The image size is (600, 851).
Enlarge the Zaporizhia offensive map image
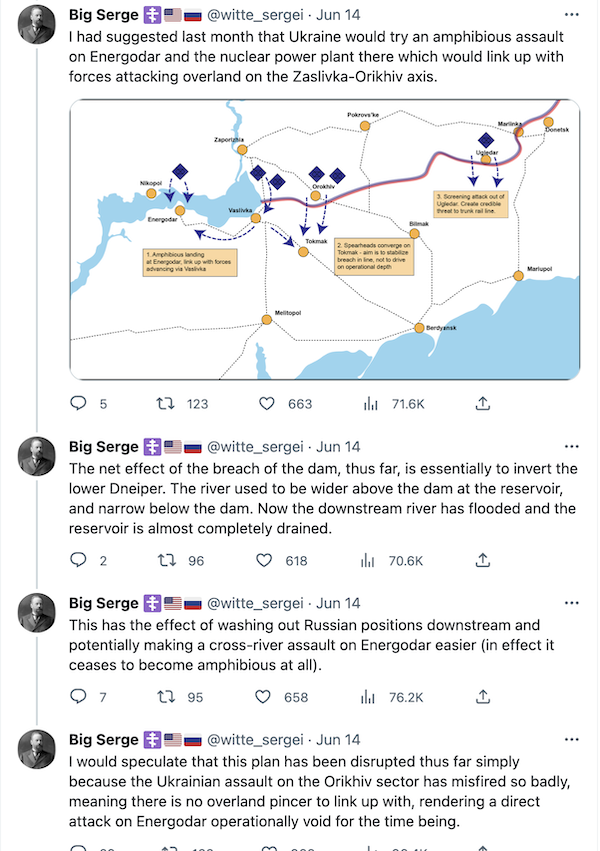(x=325, y=240)
